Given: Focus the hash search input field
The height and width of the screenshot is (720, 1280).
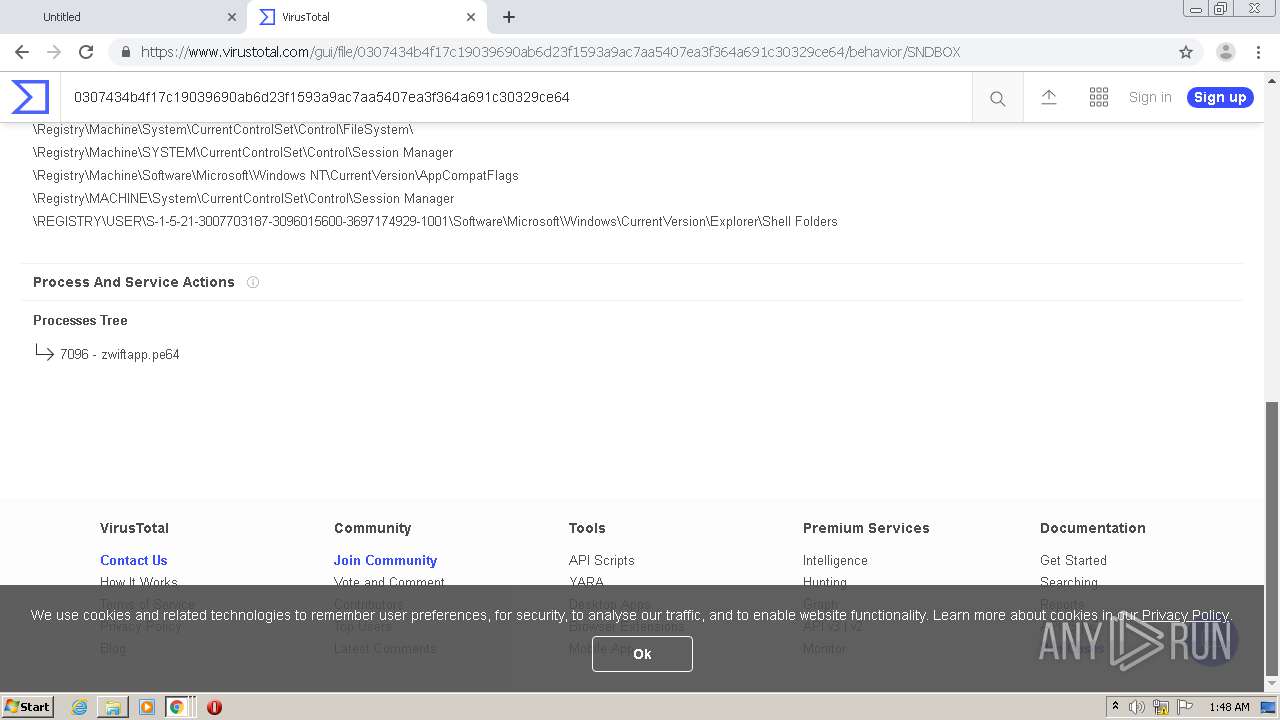Looking at the screenshot, I should coord(516,97).
